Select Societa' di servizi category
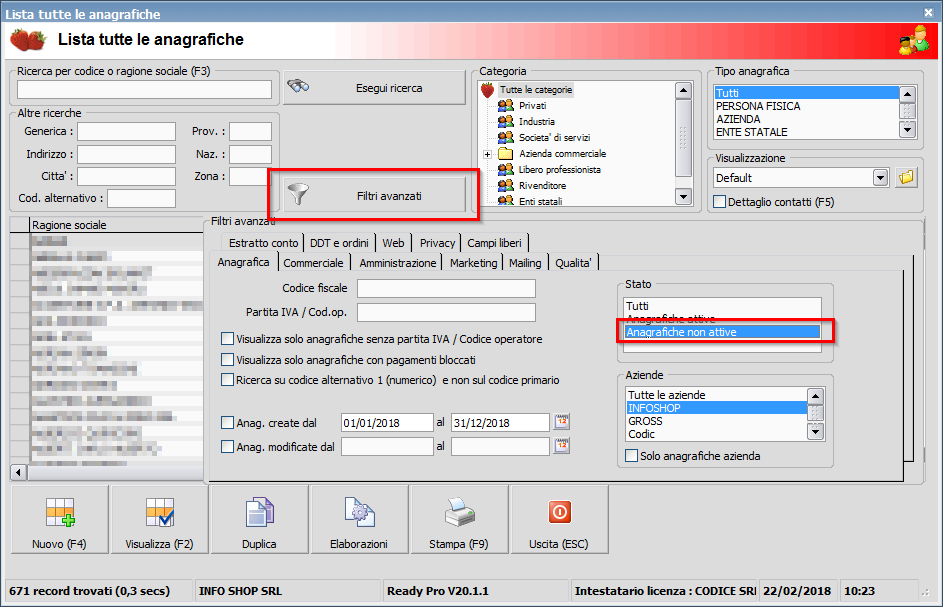This screenshot has width=943, height=607. pos(554,138)
